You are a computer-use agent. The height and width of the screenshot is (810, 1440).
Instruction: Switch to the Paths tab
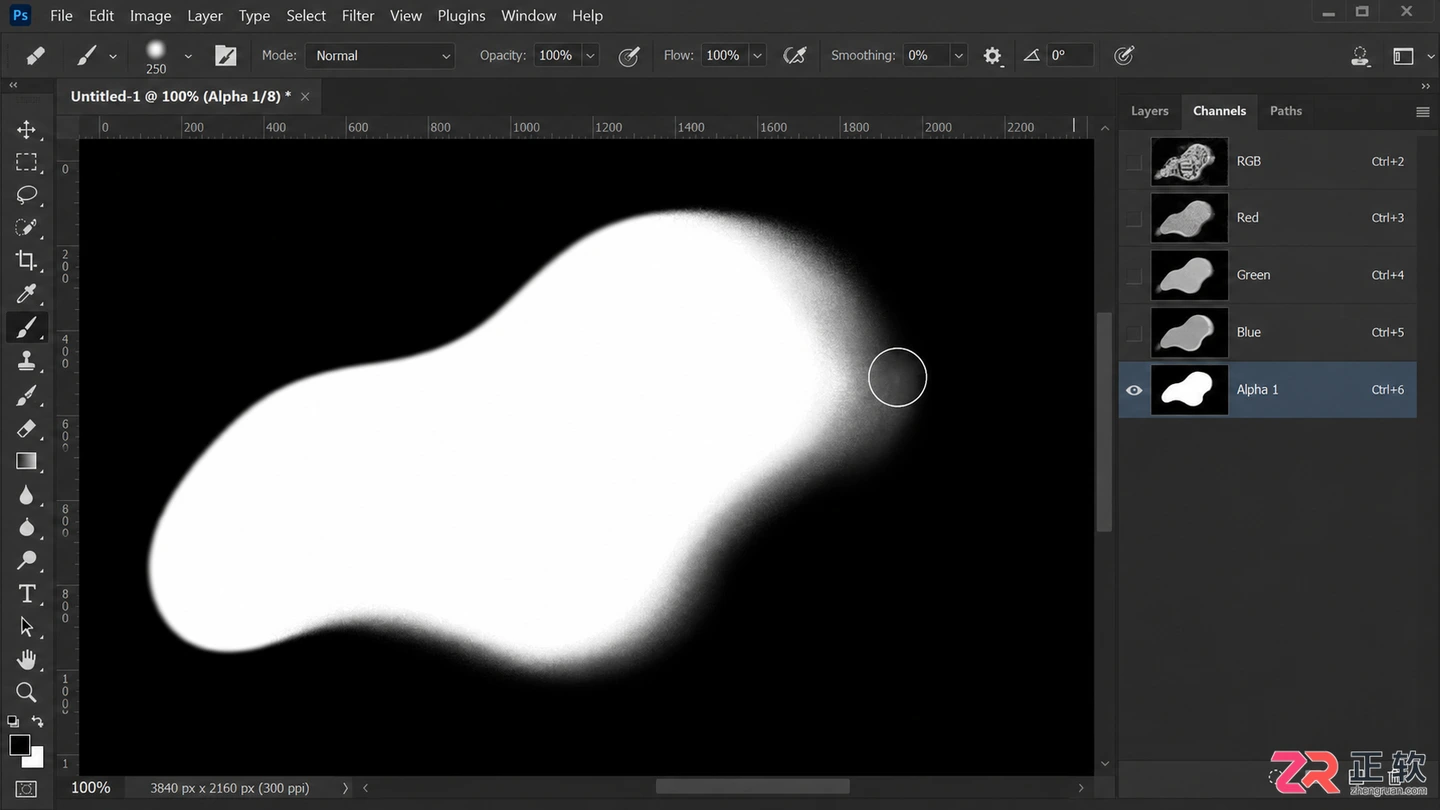click(1286, 111)
